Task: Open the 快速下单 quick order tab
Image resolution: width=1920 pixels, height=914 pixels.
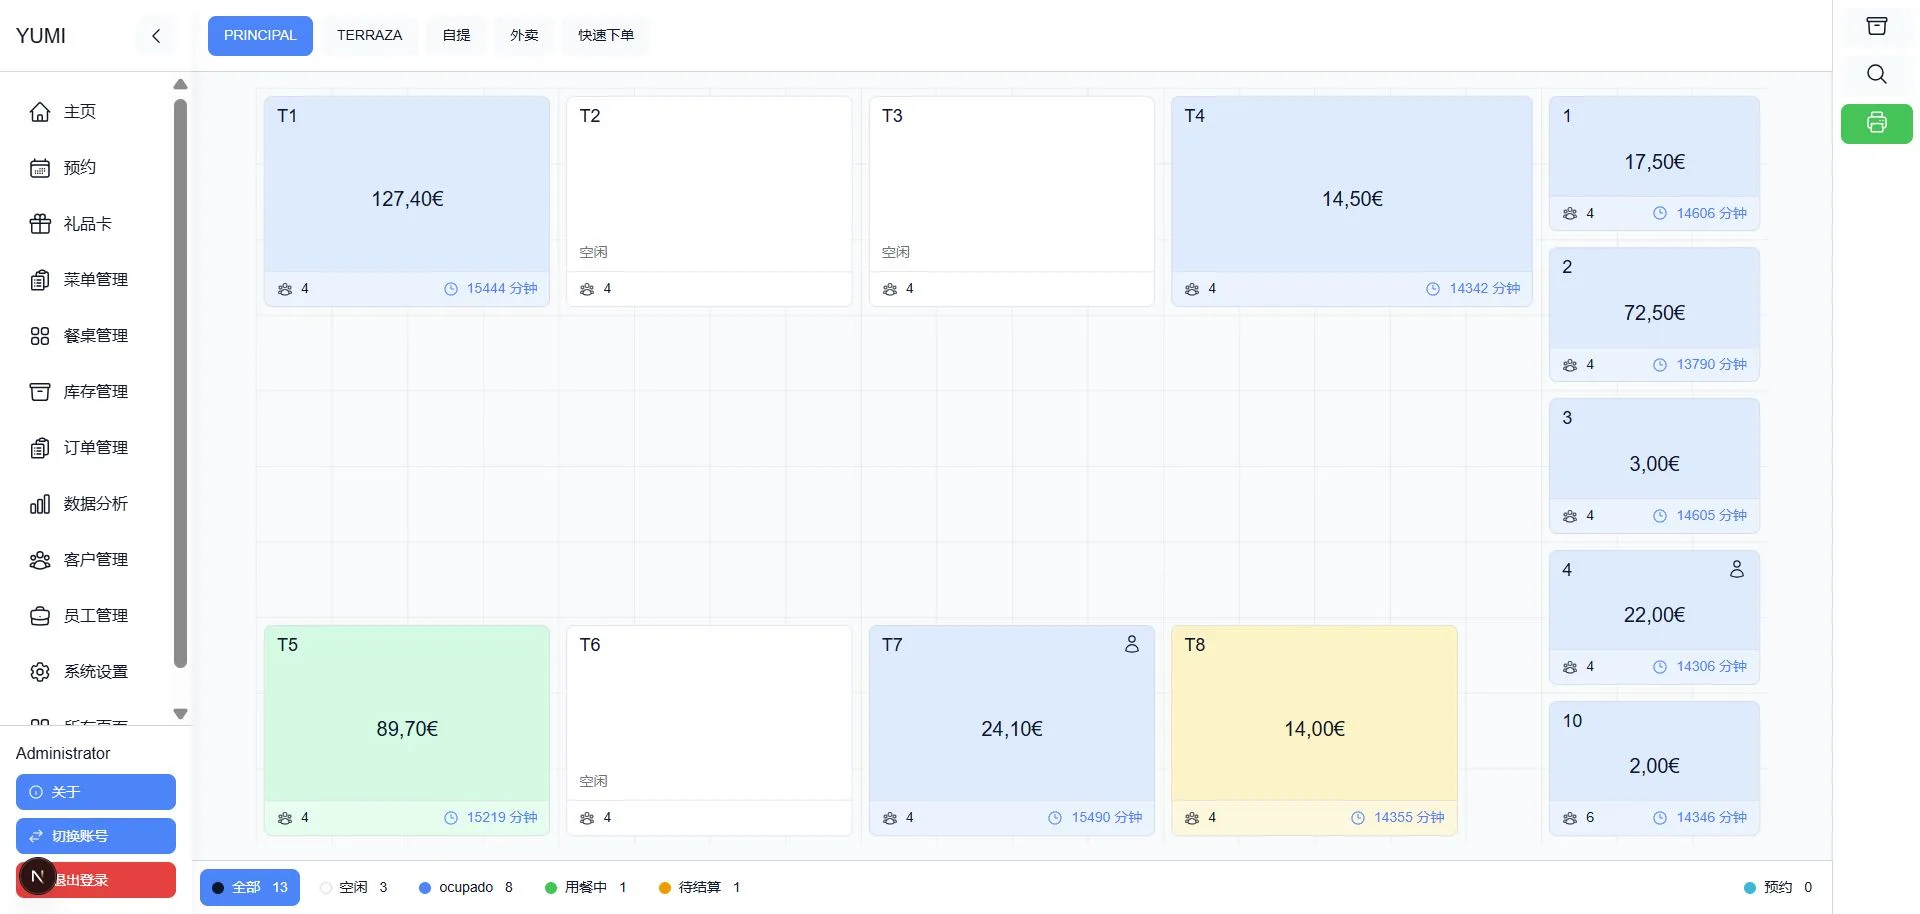Action: point(606,36)
